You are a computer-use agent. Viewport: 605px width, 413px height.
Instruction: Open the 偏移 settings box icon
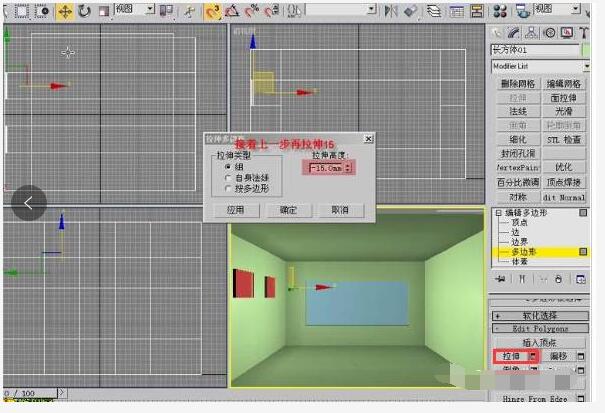pos(581,356)
